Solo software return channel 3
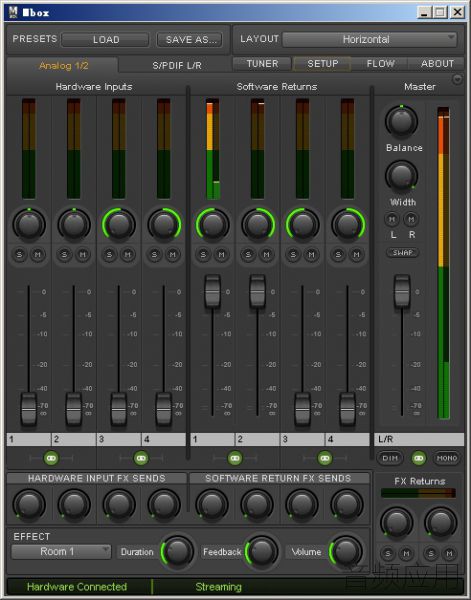Screen dimensions: 471x600 (293, 254)
